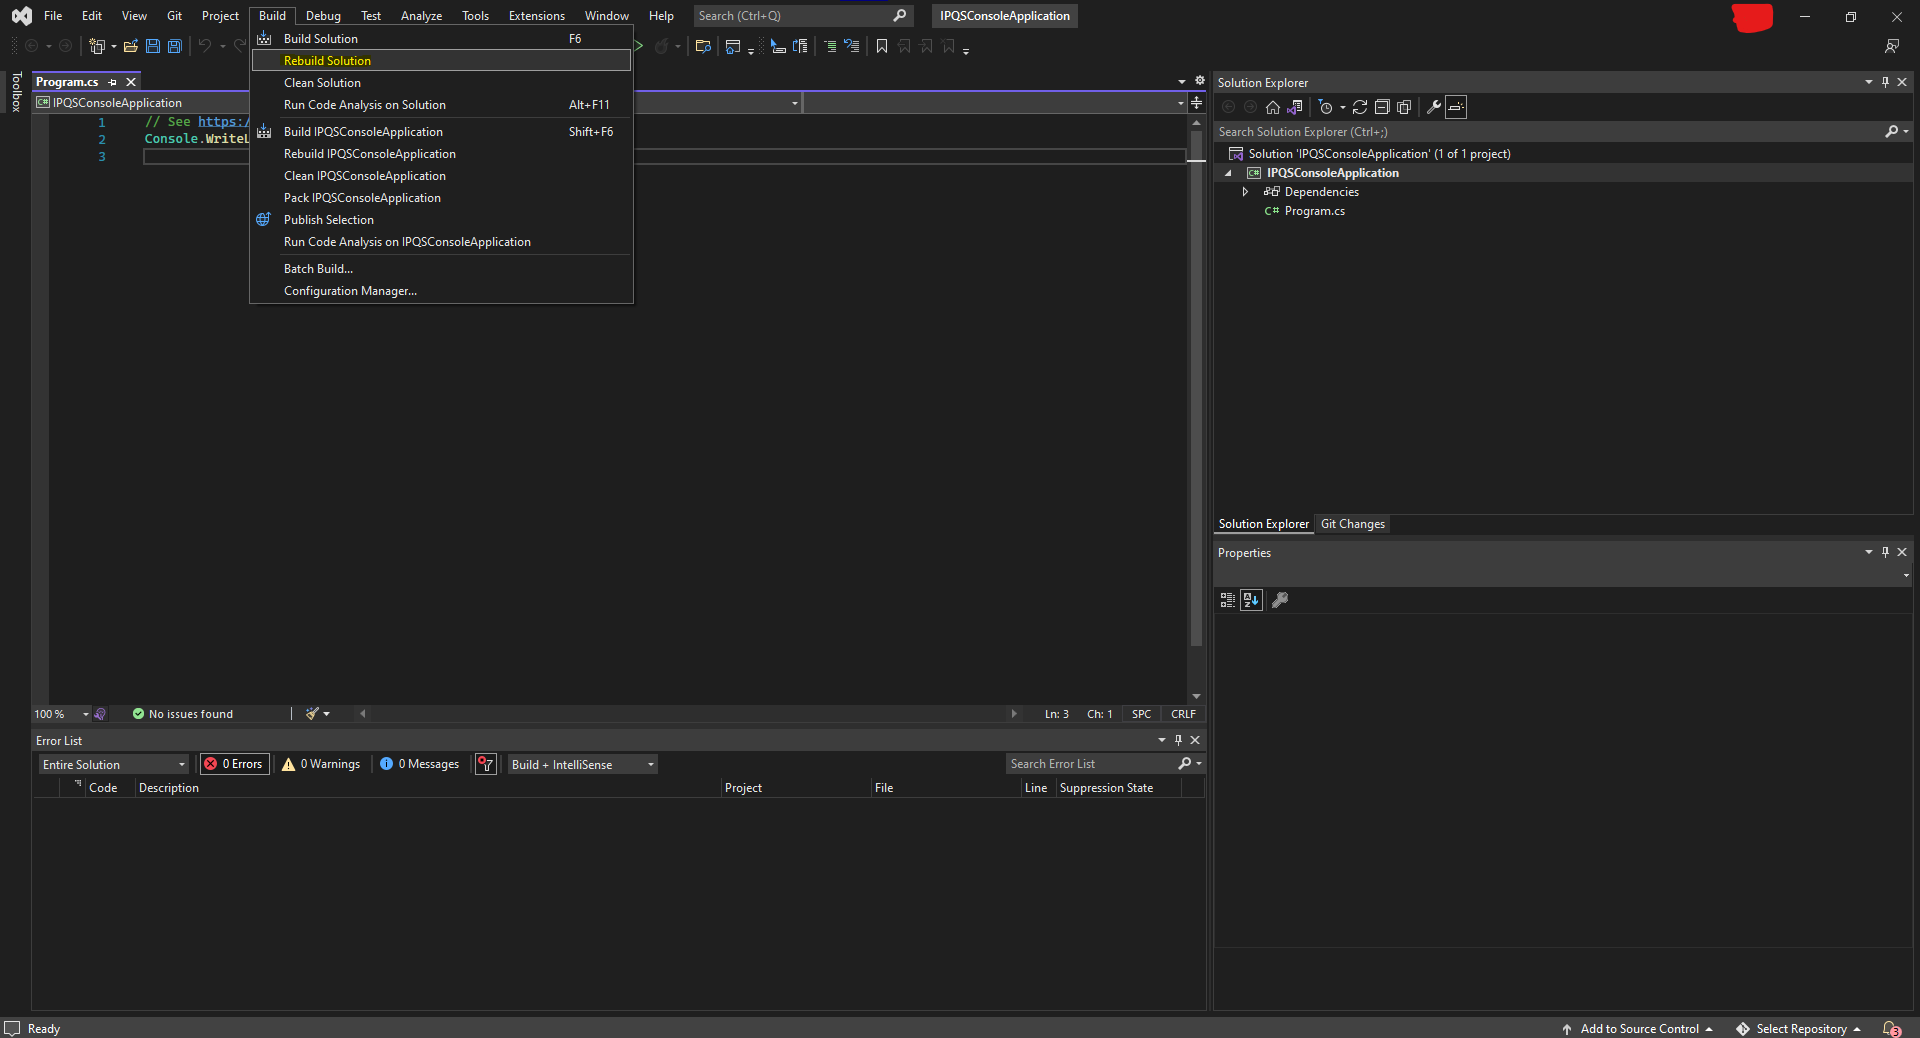Click the Error List clear filters icon
This screenshot has width=1920, height=1038.
(x=486, y=764)
